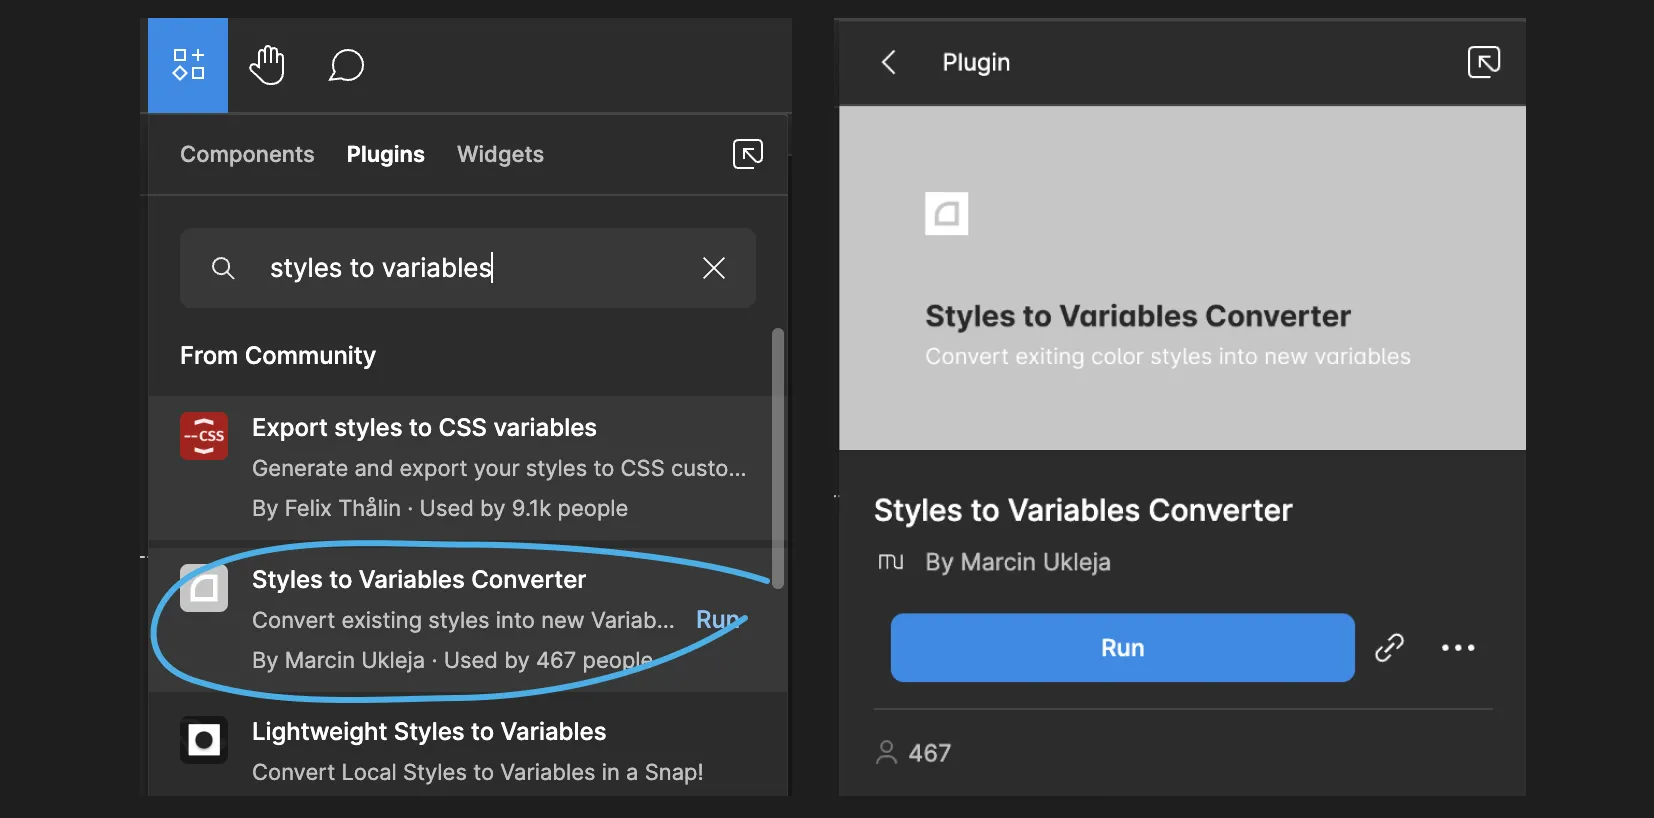Pop out the plugins search panel
The height and width of the screenshot is (818, 1654).
[x=747, y=154]
